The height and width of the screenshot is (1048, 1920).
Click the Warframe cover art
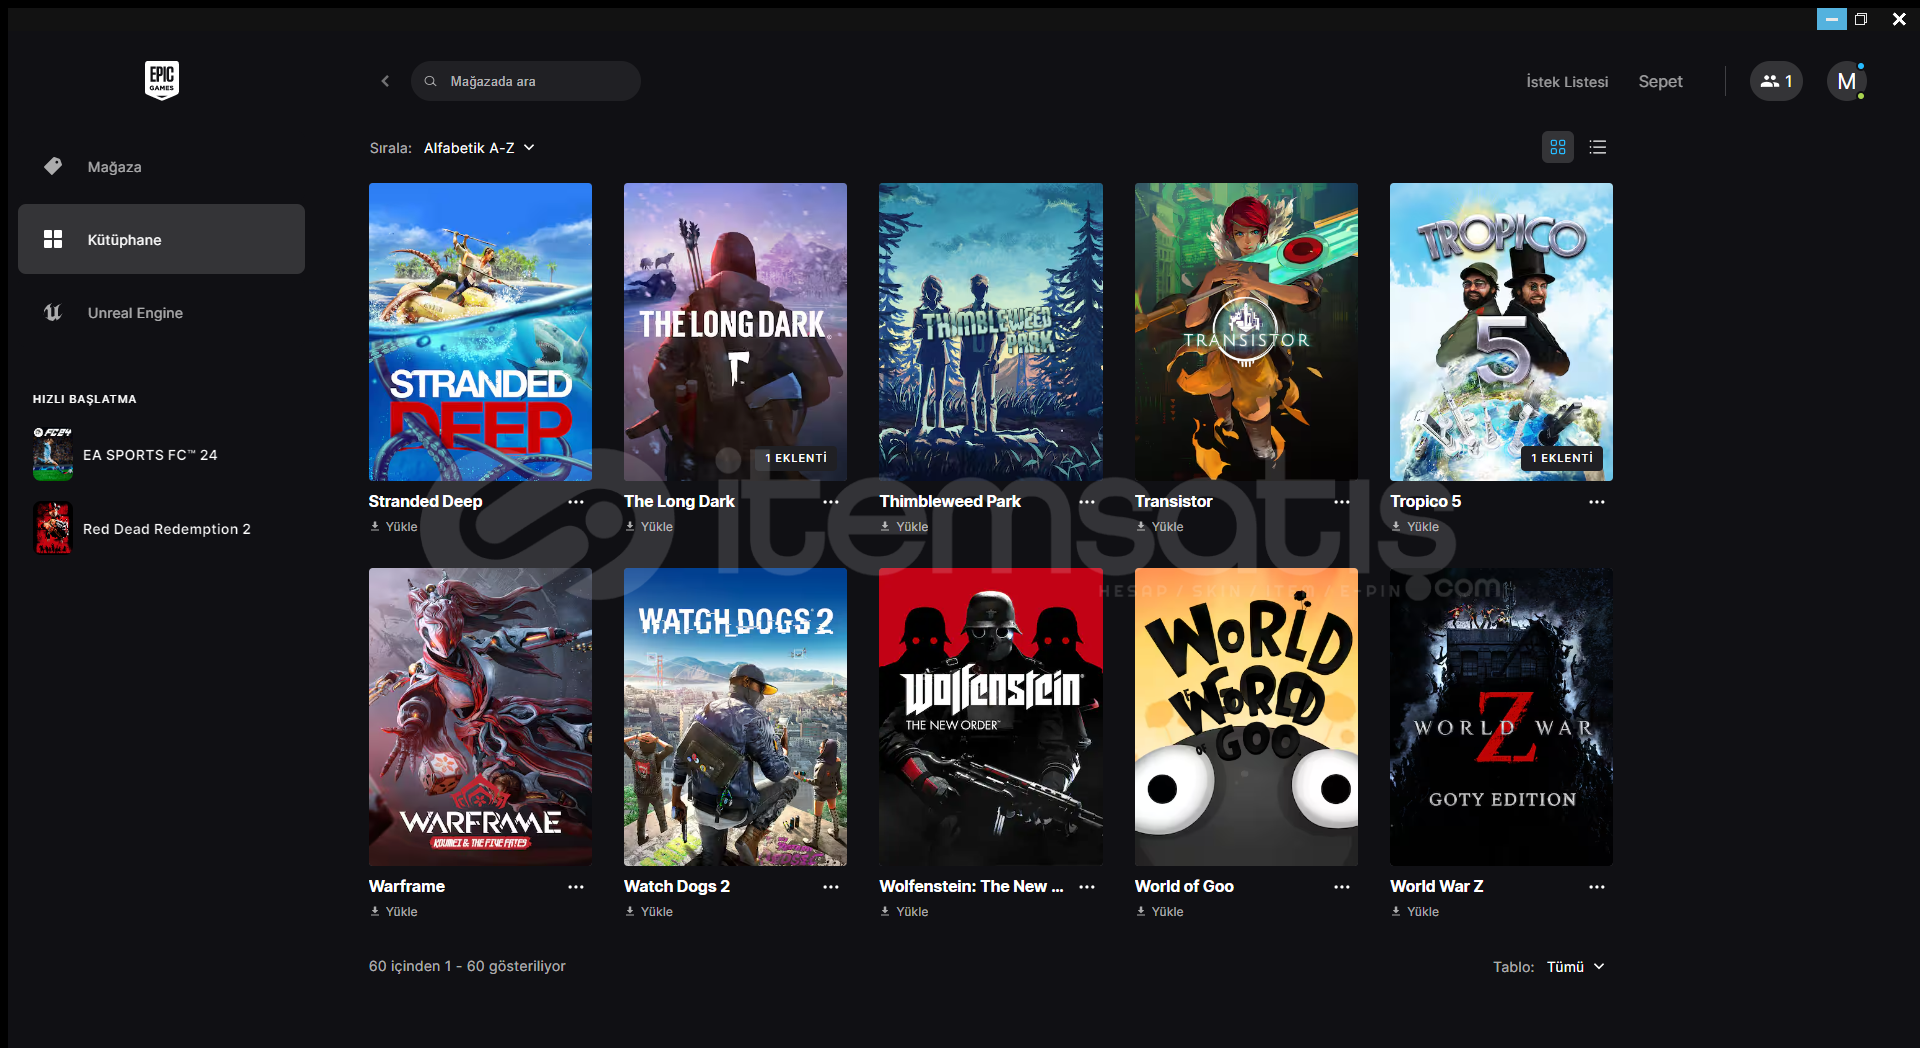(x=480, y=717)
